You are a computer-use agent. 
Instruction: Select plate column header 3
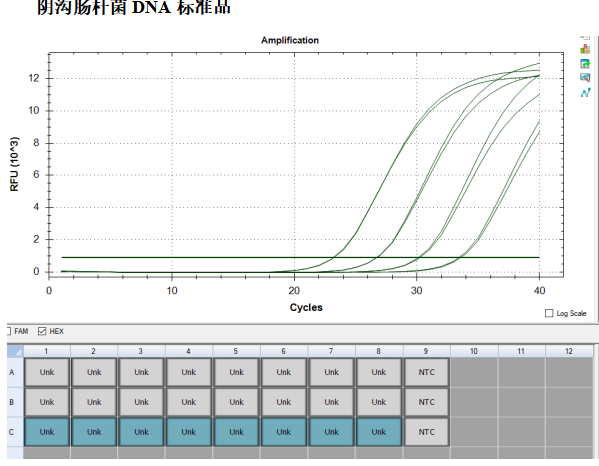[141, 351]
